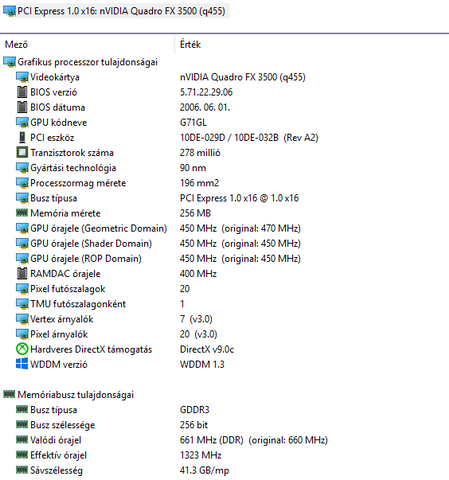This screenshot has width=449, height=480.
Task: Click the Mező column header
Action: coord(16,44)
